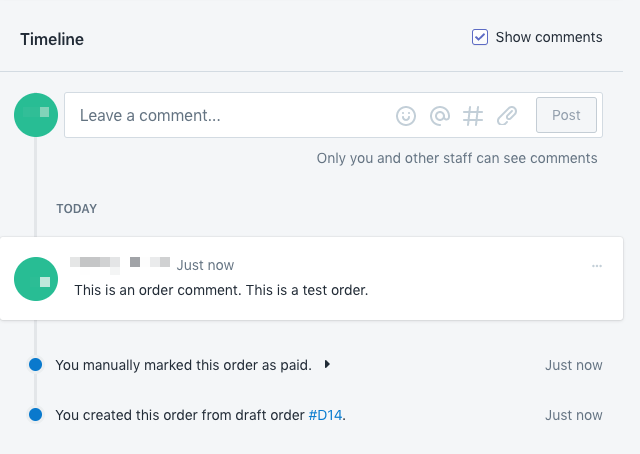Click the blue dot for the paid event
The image size is (640, 454).
pyautogui.click(x=35, y=365)
